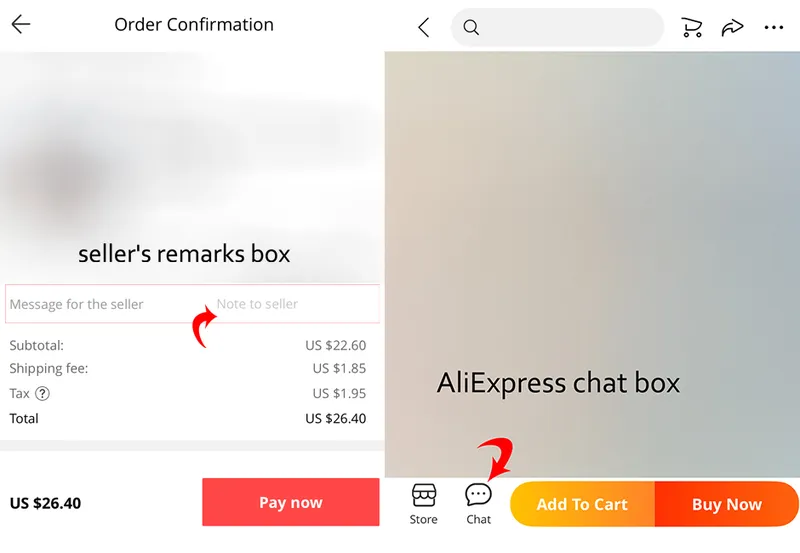This screenshot has width=800, height=553.
Task: Click the blurred order item area
Action: point(192,167)
